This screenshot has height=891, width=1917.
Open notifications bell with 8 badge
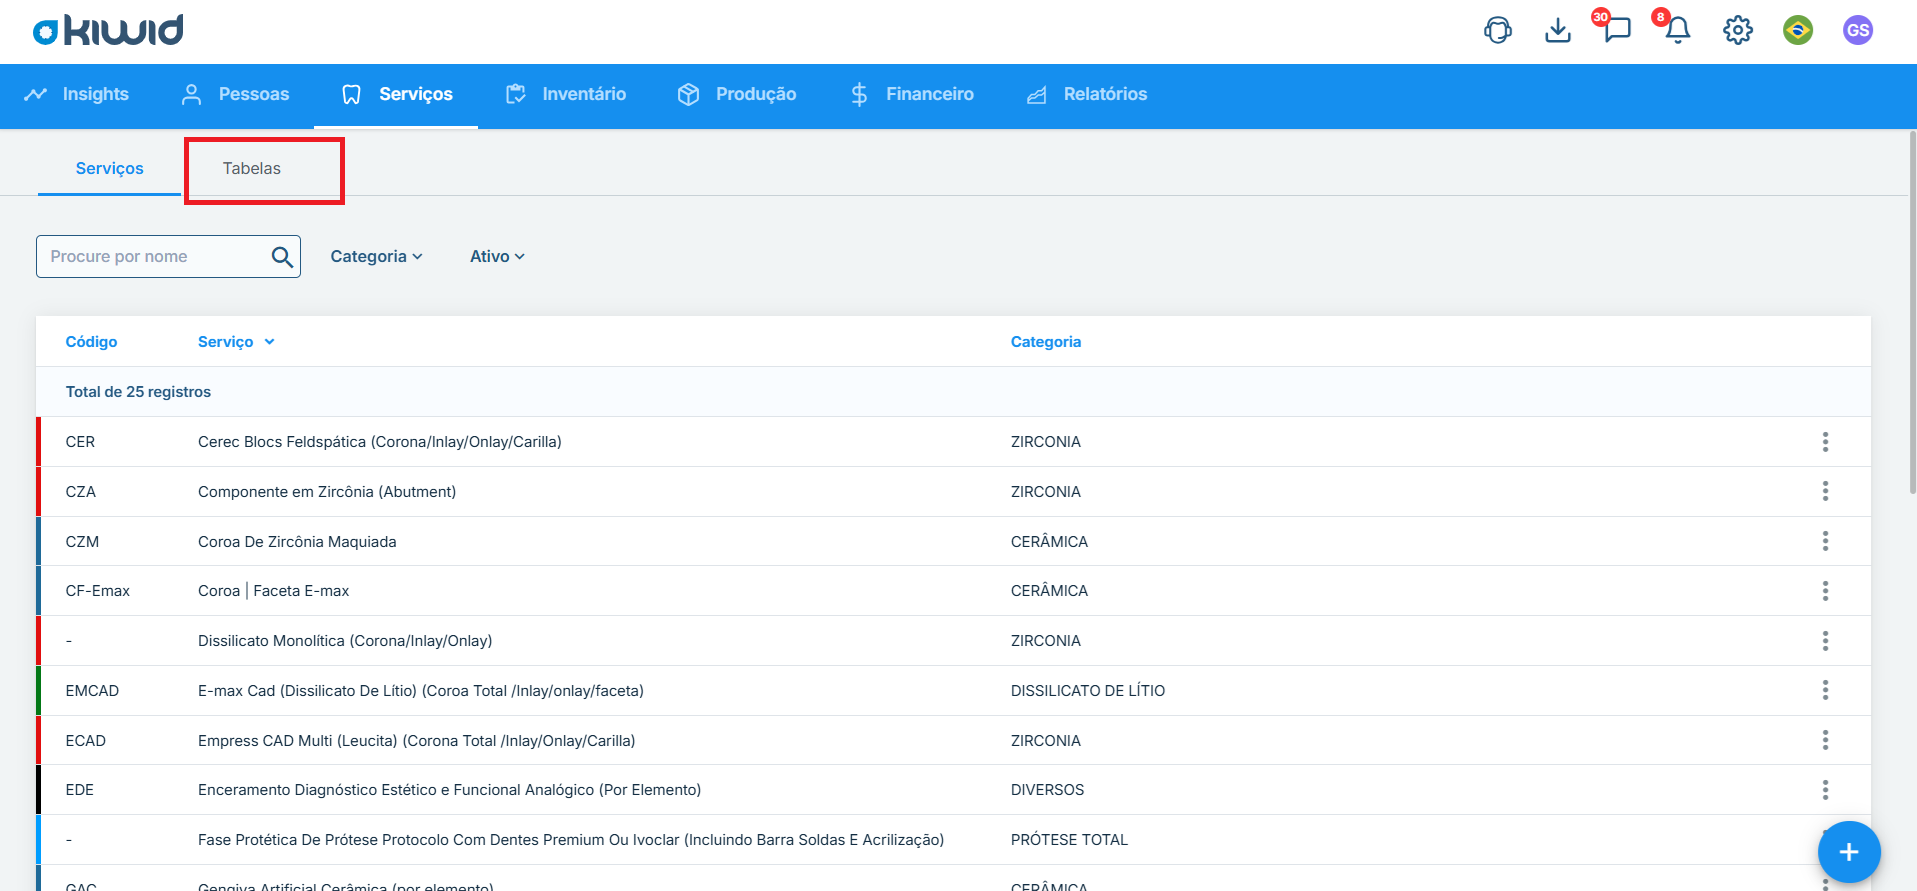pos(1676,28)
